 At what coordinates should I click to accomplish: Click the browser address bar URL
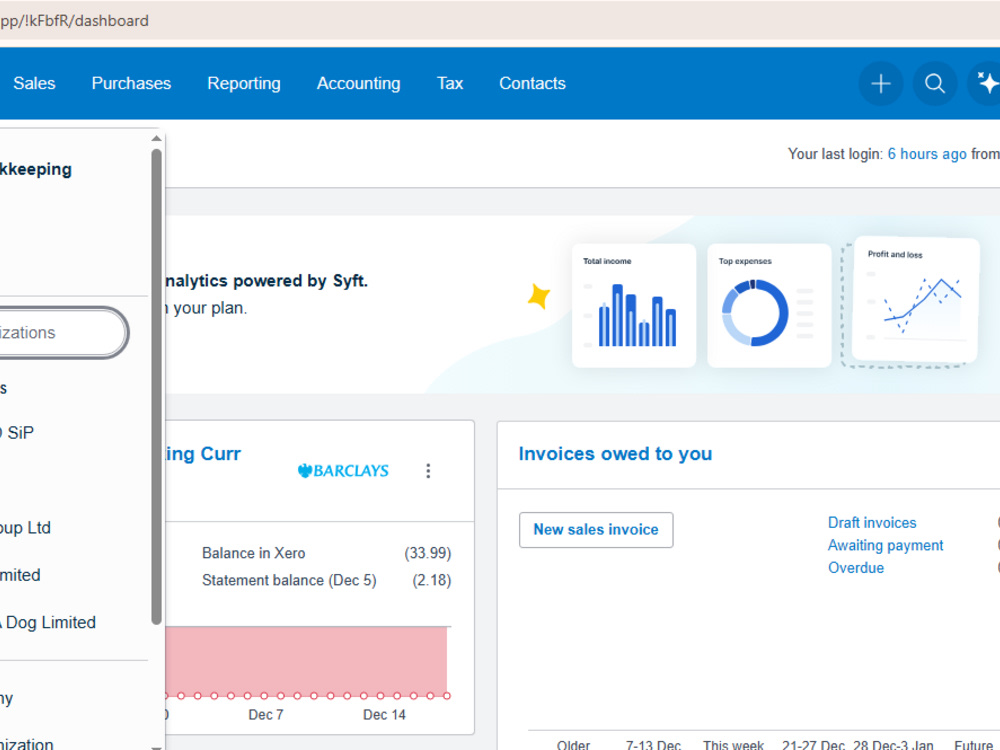pos(75,20)
